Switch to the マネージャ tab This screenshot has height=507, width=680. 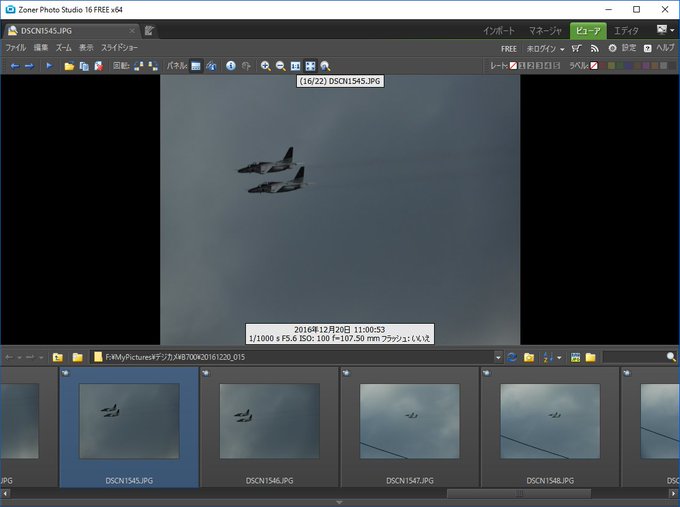click(545, 31)
